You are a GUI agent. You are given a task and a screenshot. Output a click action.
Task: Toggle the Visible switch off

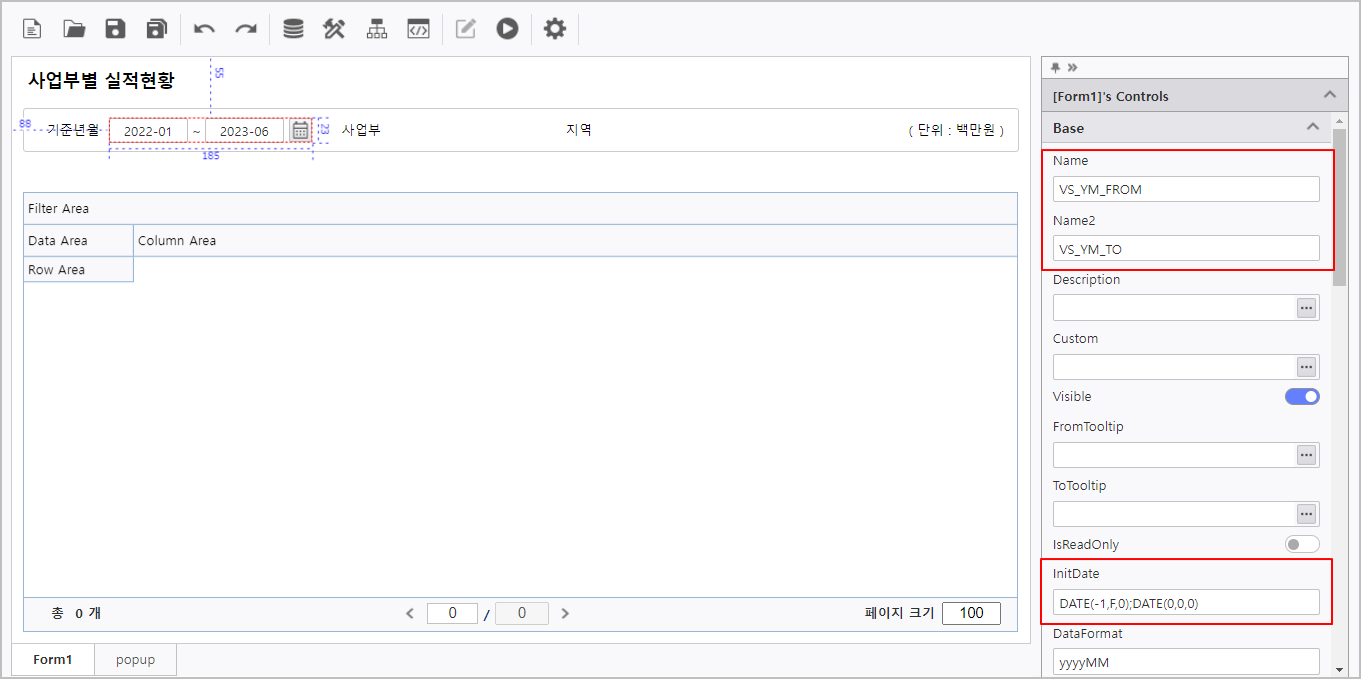tap(1302, 397)
